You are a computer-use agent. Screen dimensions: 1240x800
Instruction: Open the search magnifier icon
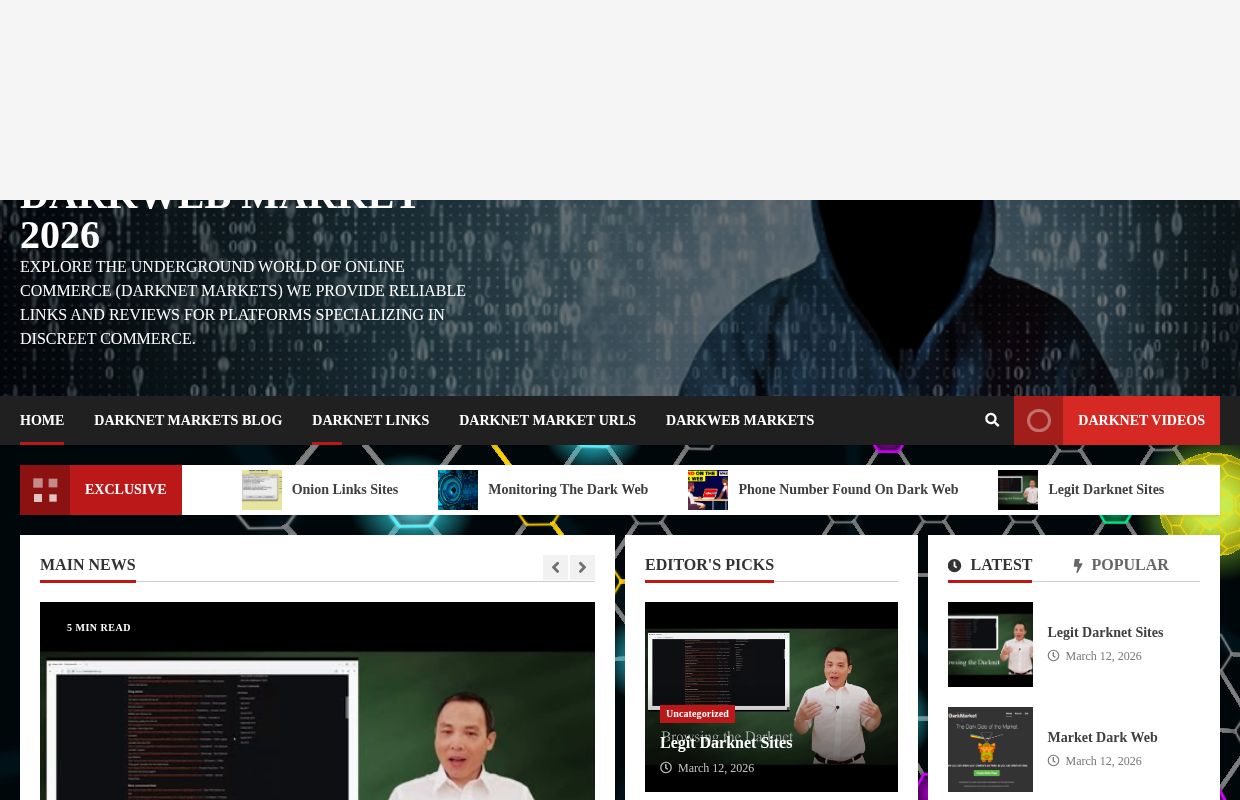[x=992, y=420]
